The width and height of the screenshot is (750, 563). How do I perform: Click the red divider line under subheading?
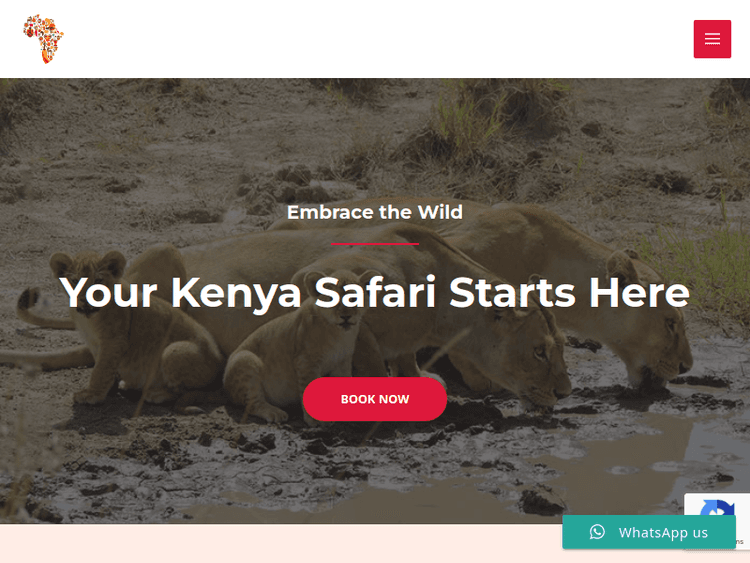coord(375,244)
